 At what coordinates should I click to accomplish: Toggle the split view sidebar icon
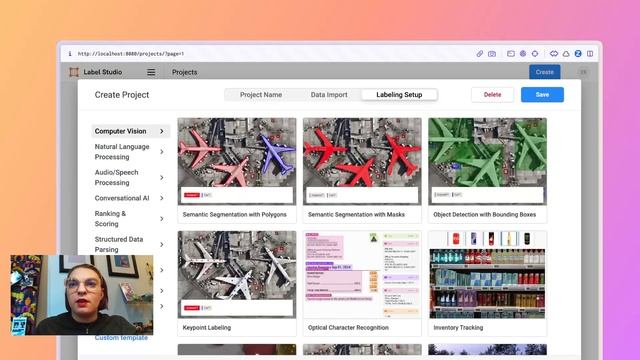pos(590,53)
